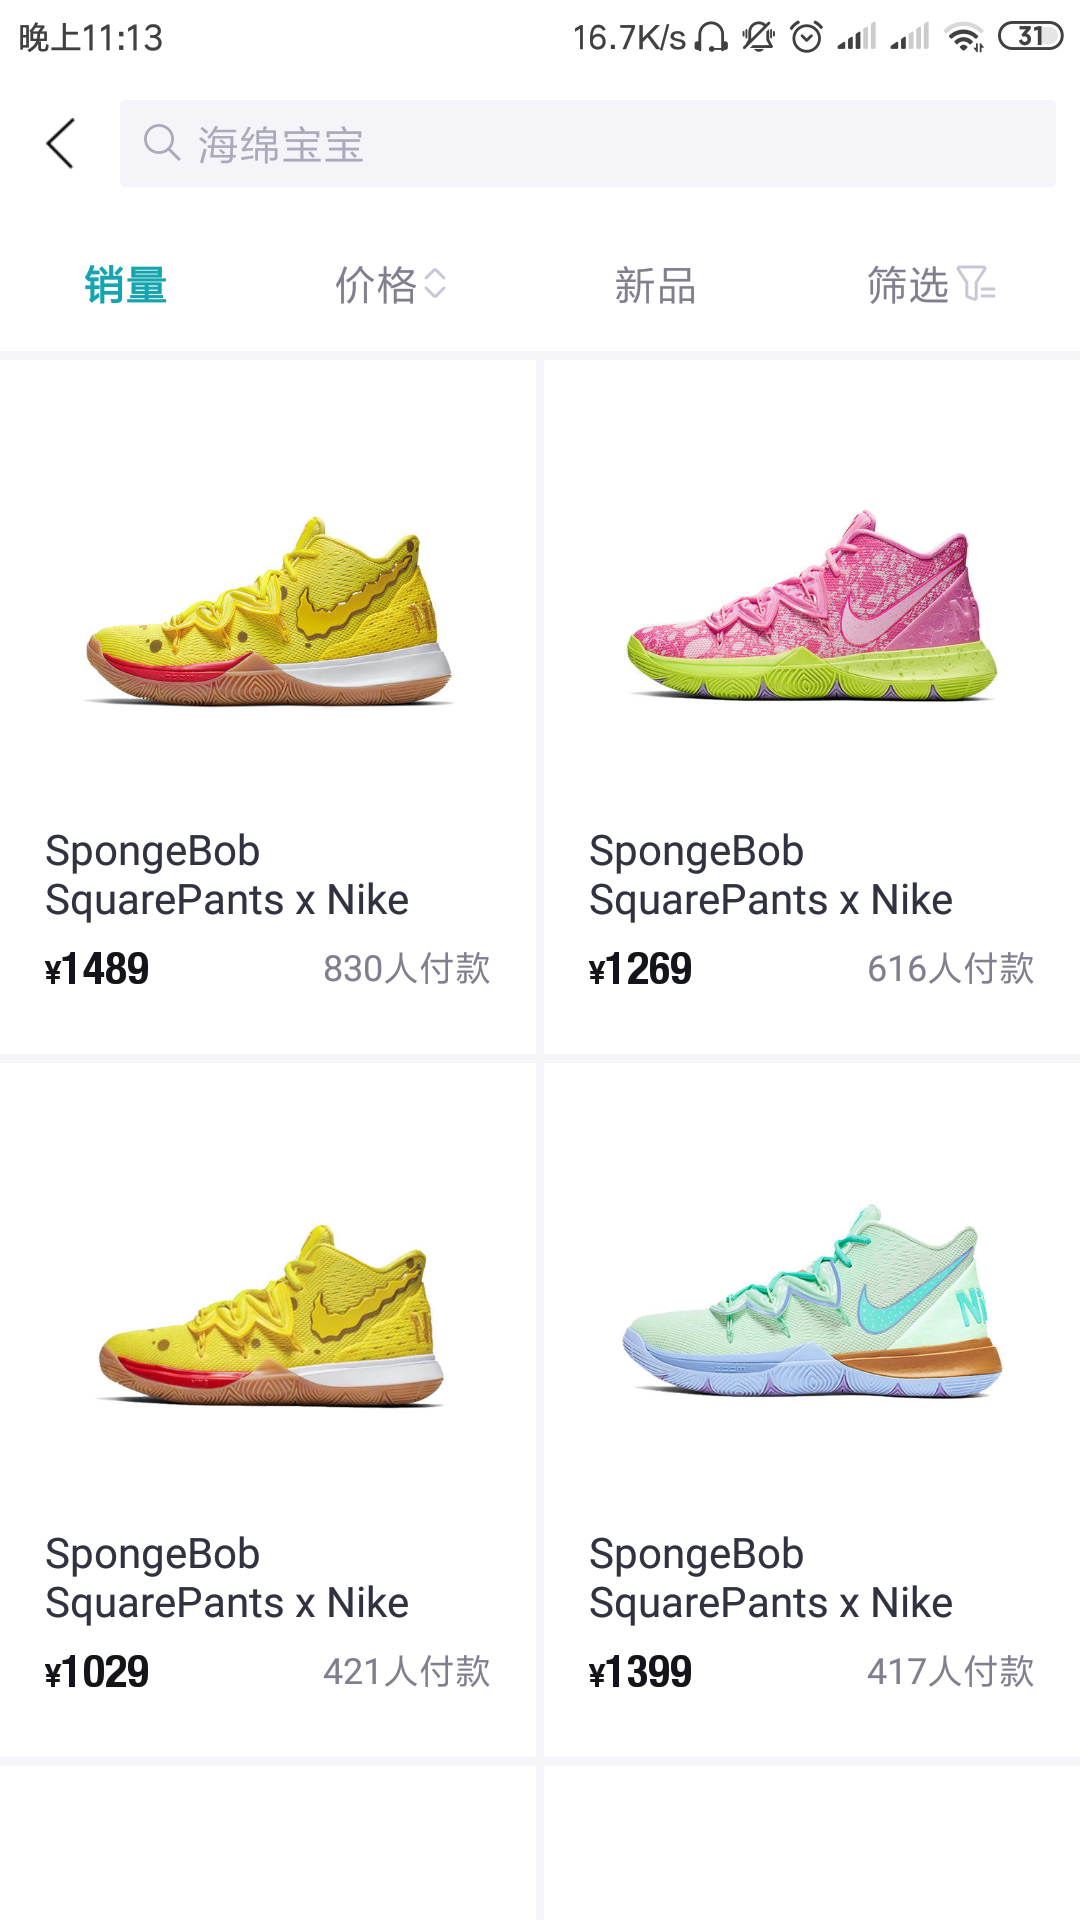Focus the 海绵宝宝 search field
This screenshot has height=1920, width=1080.
pos(588,143)
